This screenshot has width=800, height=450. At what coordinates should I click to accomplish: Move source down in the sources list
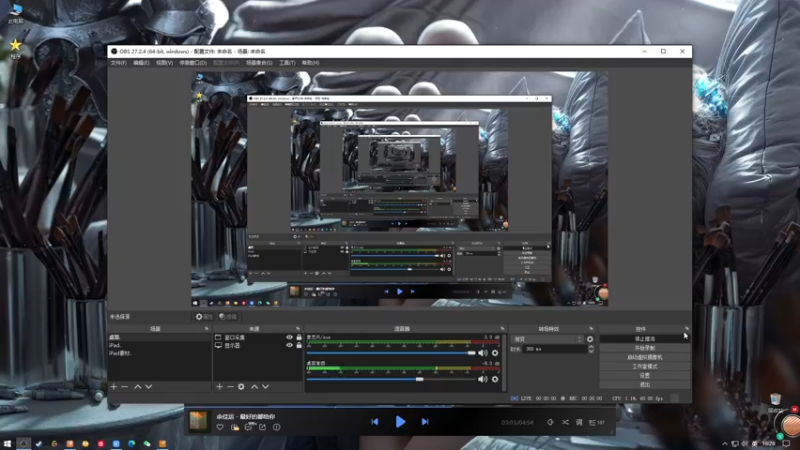(x=265, y=387)
